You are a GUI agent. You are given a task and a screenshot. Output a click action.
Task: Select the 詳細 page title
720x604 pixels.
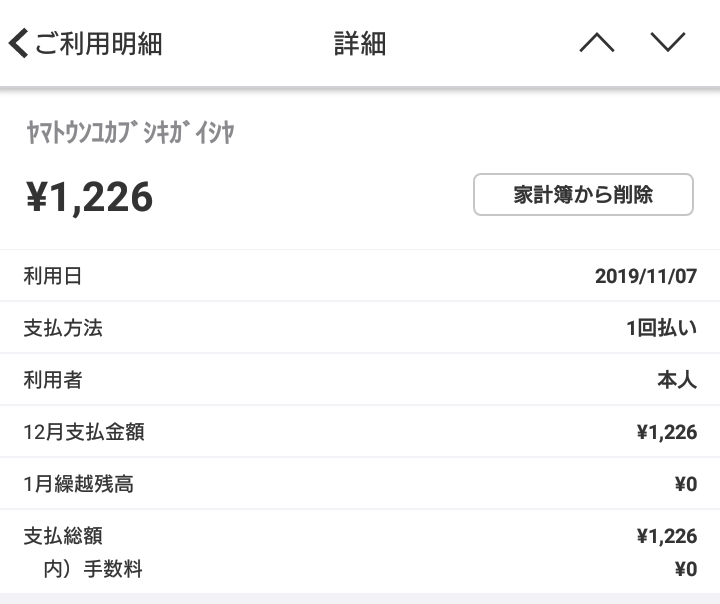[x=360, y=44]
